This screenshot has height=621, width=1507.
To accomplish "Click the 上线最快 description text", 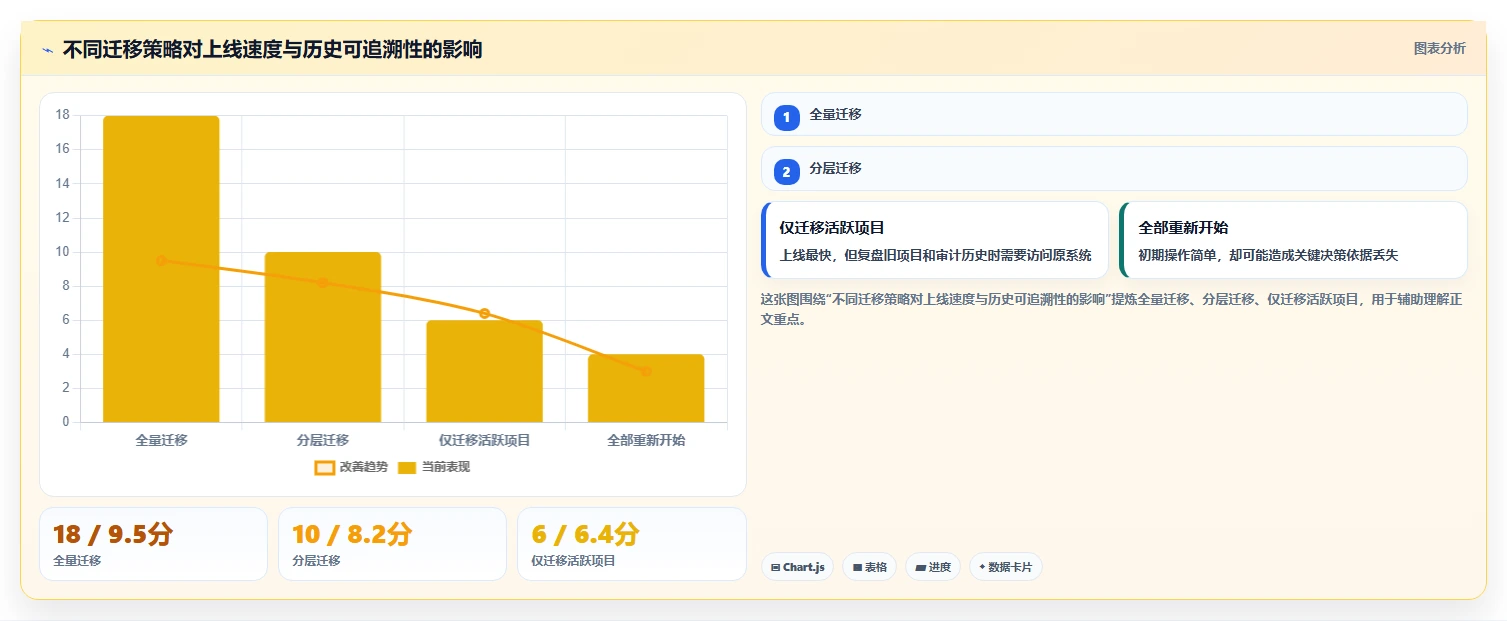I will point(935,255).
